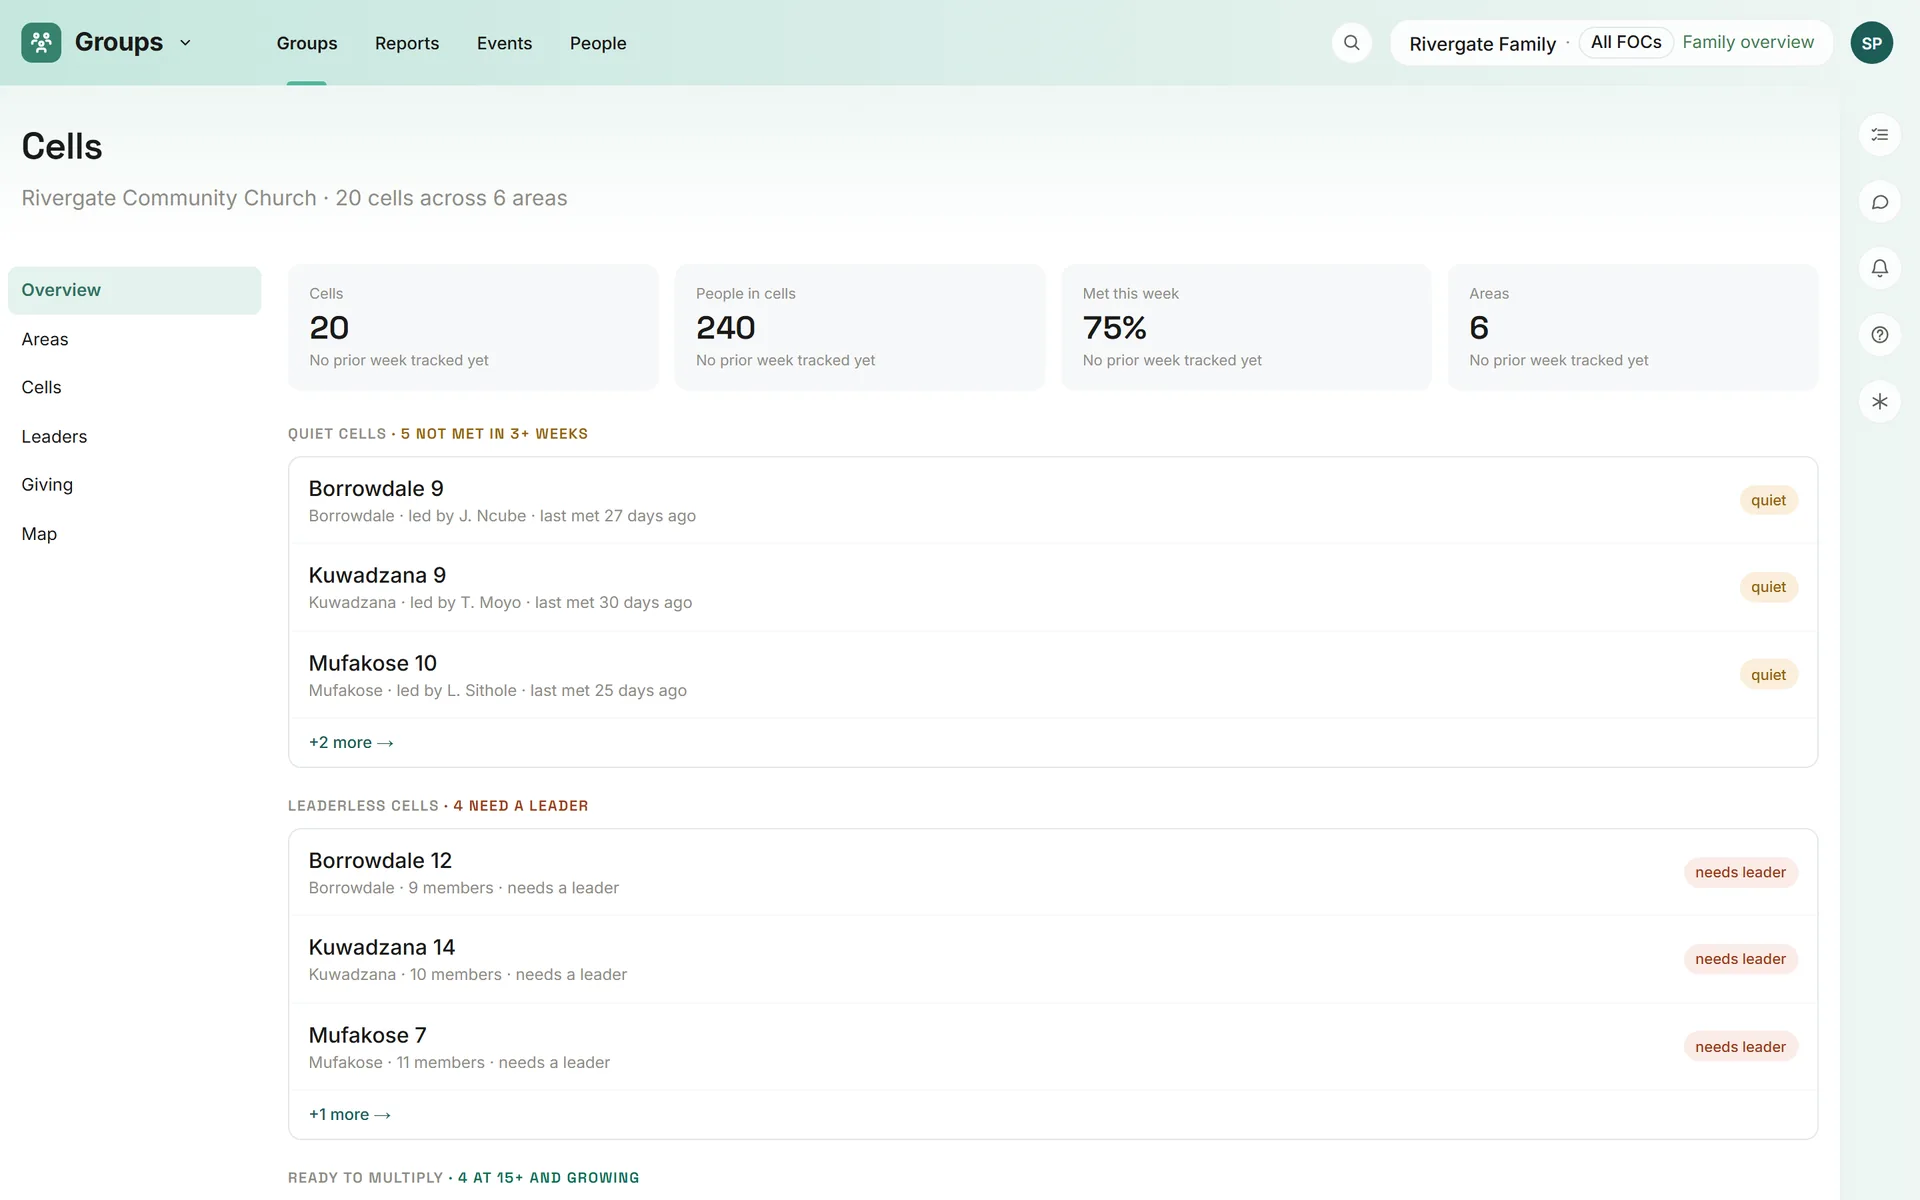1920x1200 pixels.
Task: Open the help question mark icon
Action: click(1879, 335)
